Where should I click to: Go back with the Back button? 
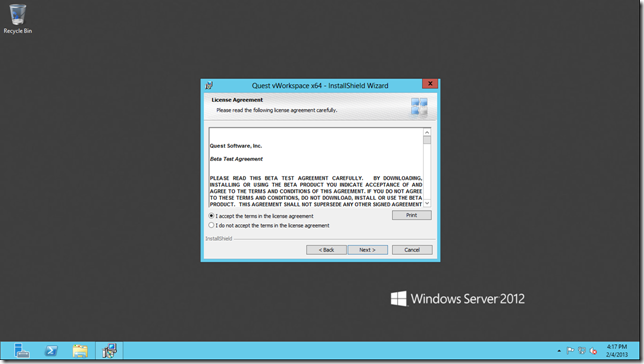(326, 250)
